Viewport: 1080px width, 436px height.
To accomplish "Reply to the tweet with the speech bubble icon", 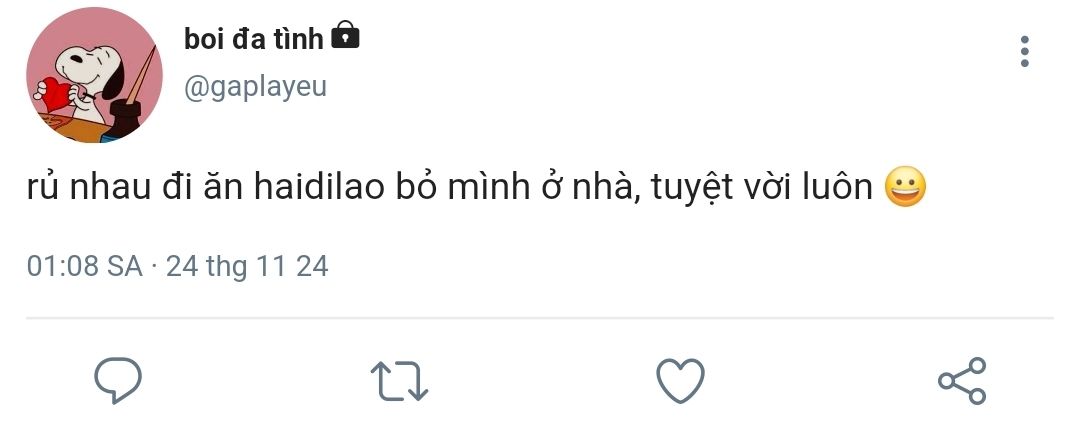I will (x=118, y=381).
